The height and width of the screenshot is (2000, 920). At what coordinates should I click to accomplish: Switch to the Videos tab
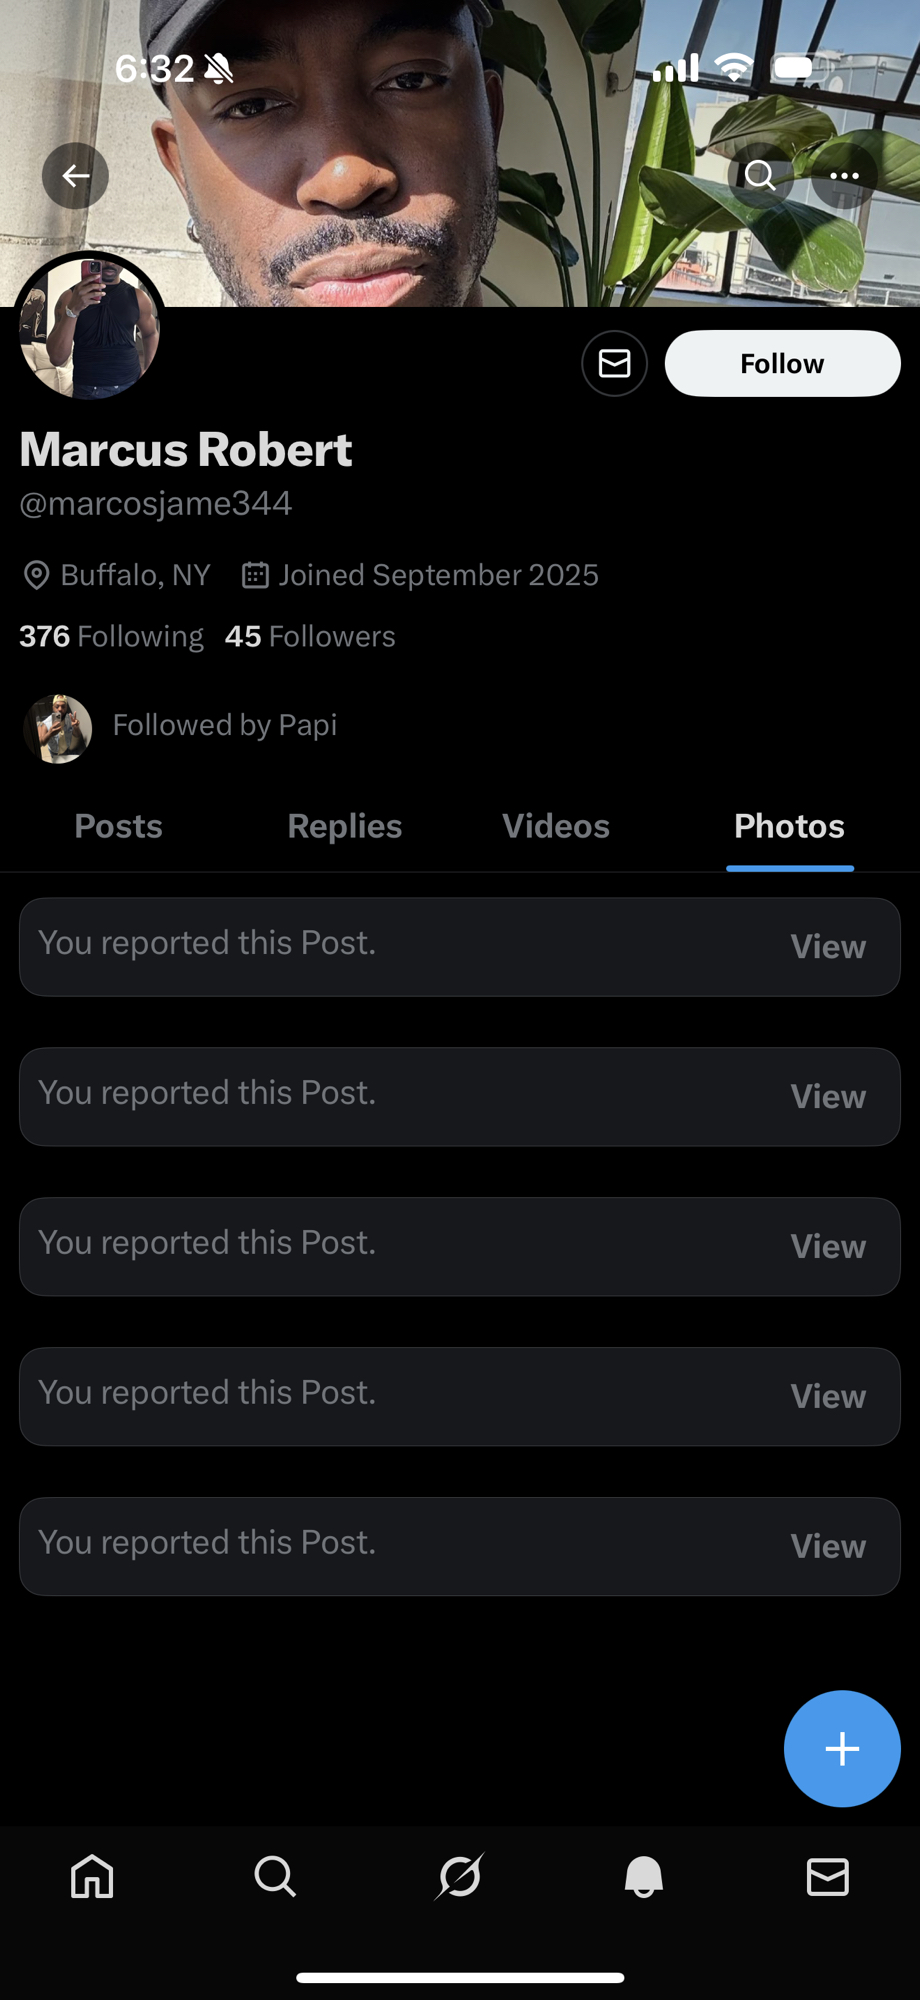pyautogui.click(x=556, y=827)
